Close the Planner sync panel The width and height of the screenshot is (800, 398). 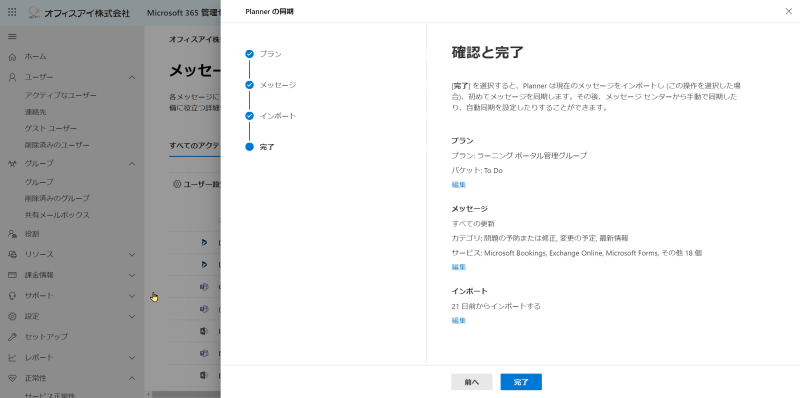[x=788, y=11]
